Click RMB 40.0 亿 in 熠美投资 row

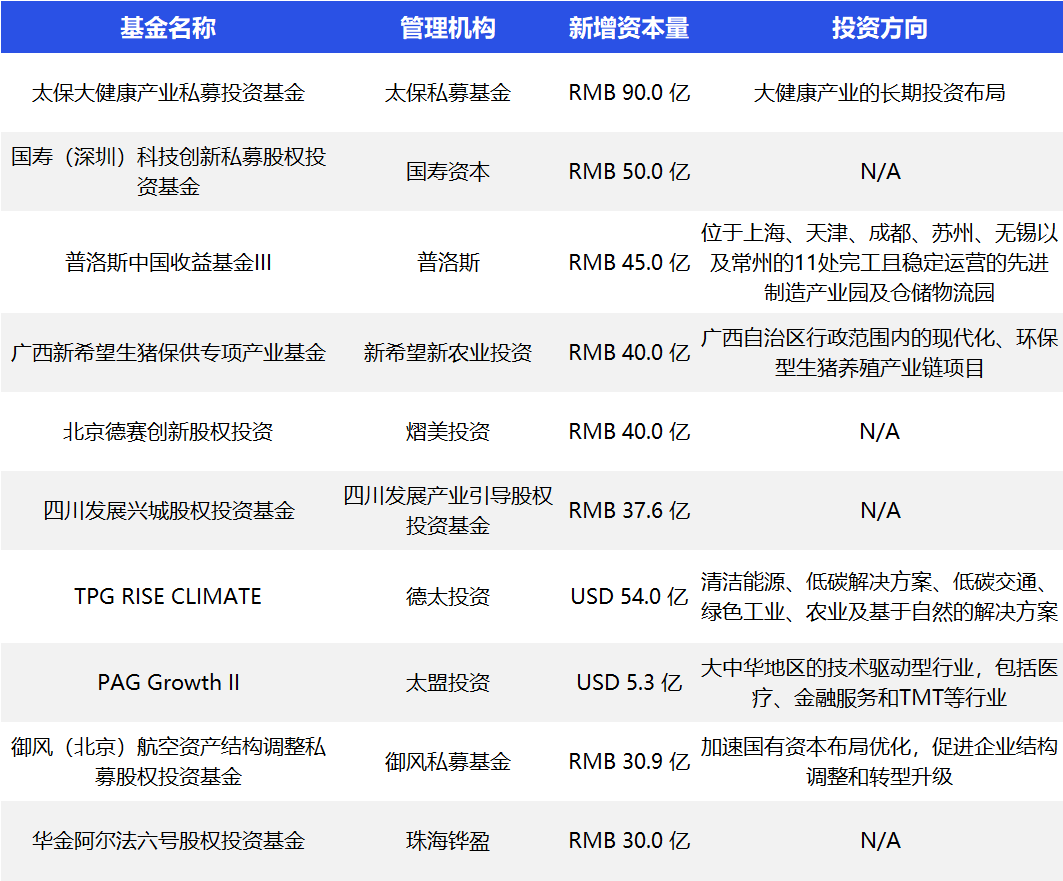click(629, 432)
